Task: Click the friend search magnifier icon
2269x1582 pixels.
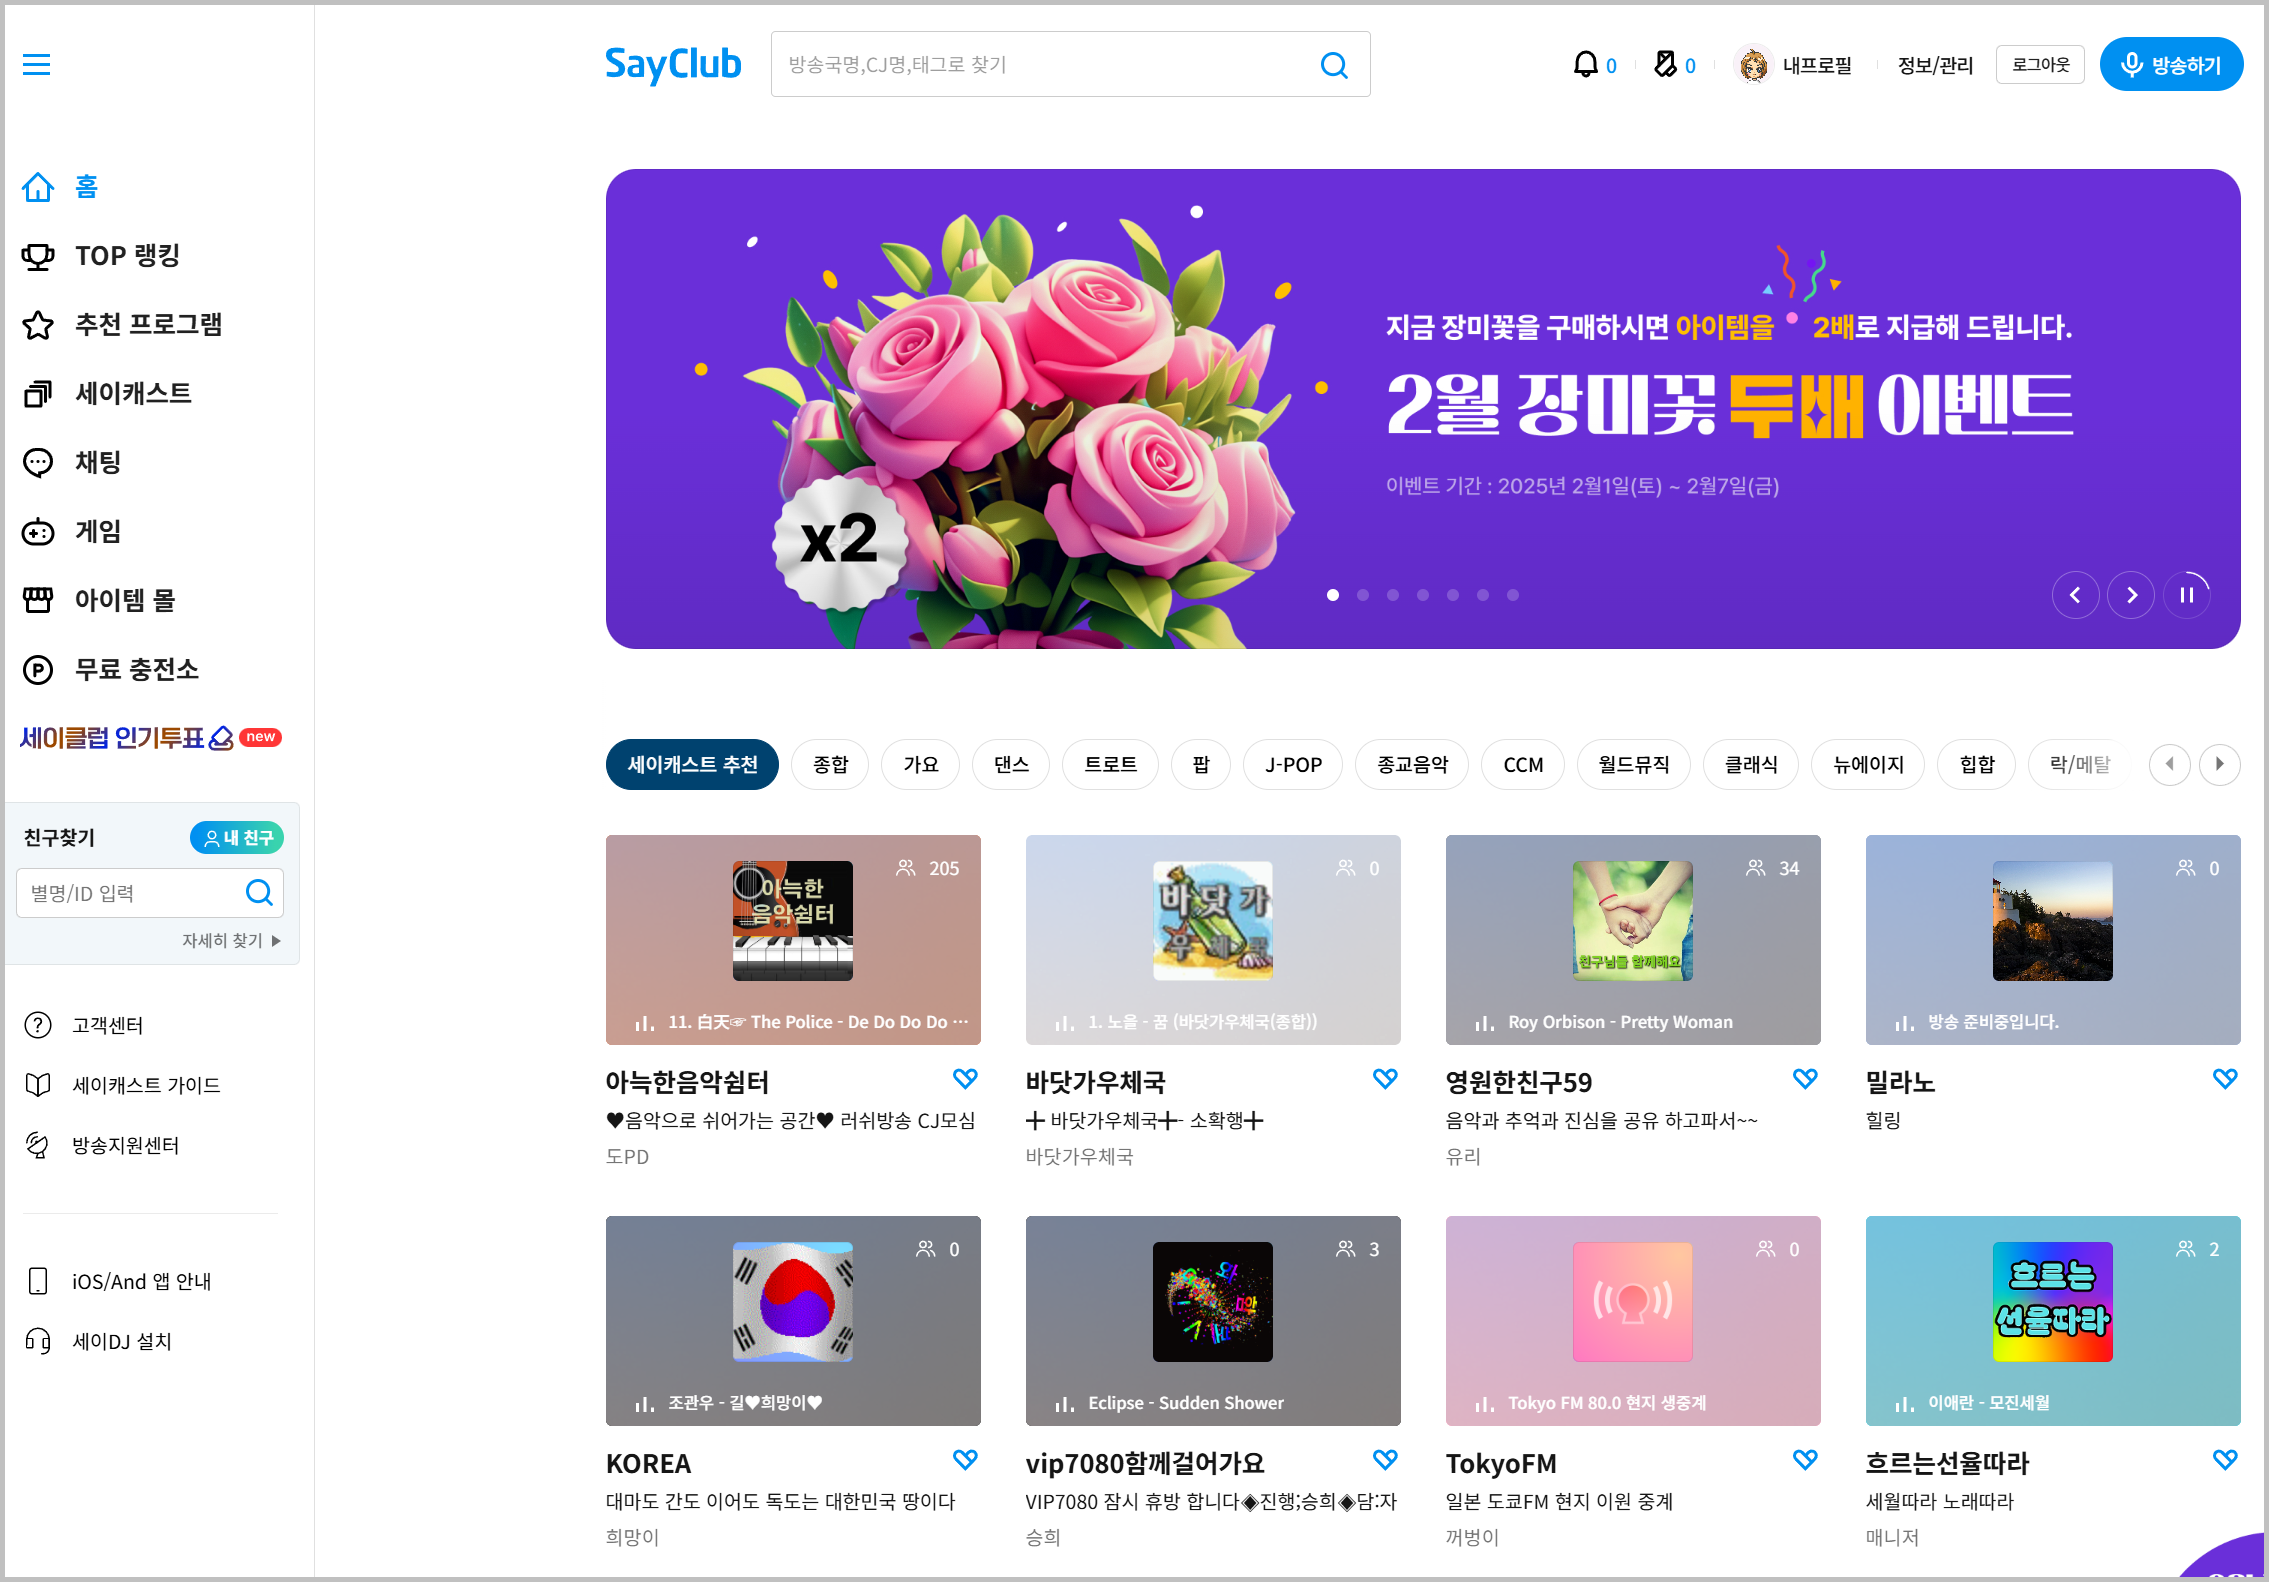Action: [259, 893]
